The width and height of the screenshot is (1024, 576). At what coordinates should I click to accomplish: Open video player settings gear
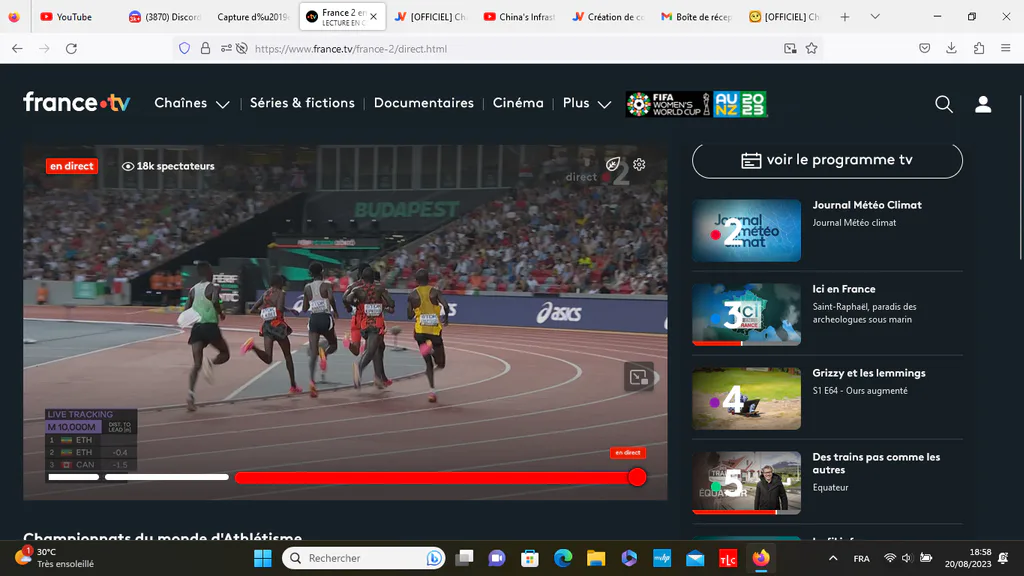(639, 165)
